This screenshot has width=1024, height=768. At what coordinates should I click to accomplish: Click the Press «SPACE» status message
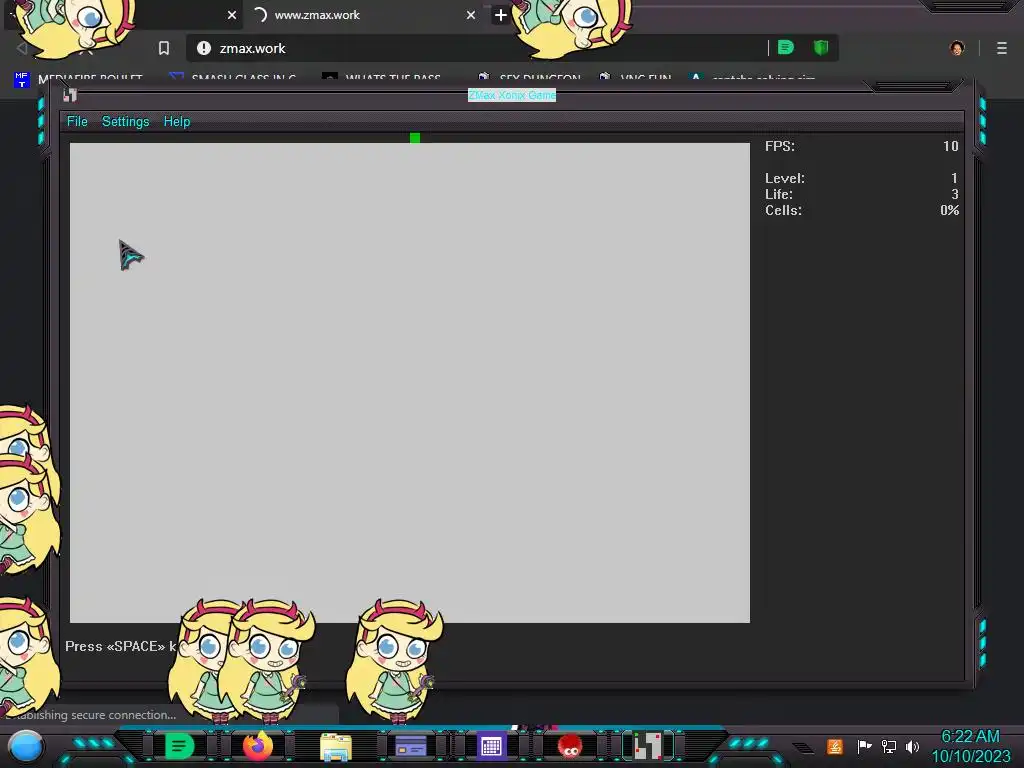pyautogui.click(x=121, y=646)
